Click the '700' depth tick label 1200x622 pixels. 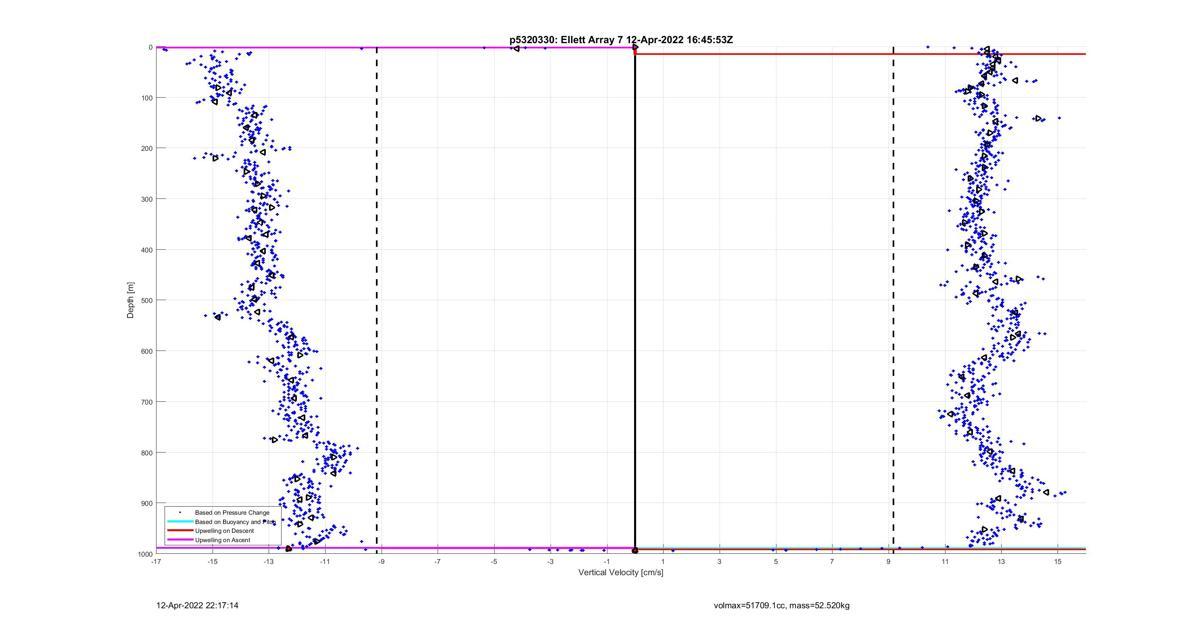(x=145, y=402)
